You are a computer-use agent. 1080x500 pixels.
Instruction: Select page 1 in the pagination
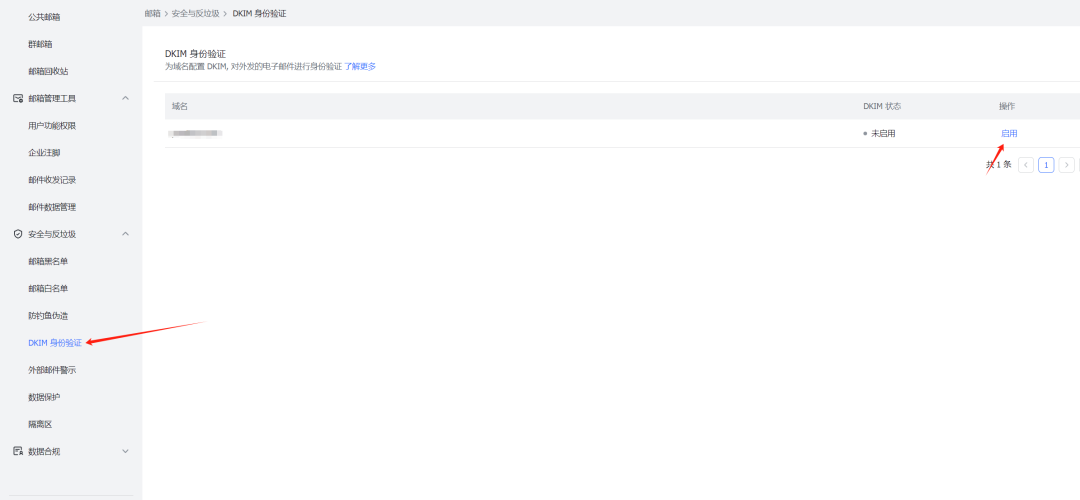pyautogui.click(x=1046, y=165)
